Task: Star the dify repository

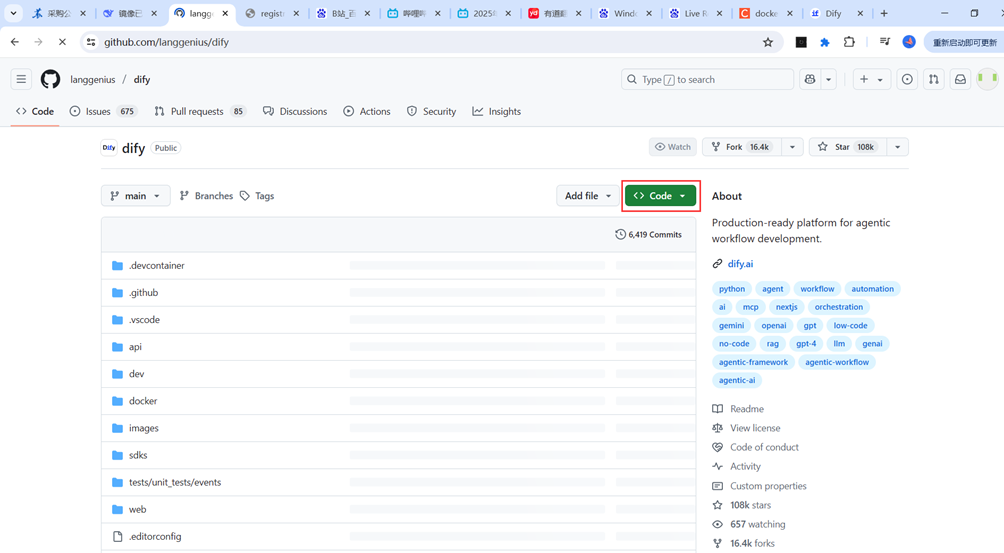Action: pos(848,147)
